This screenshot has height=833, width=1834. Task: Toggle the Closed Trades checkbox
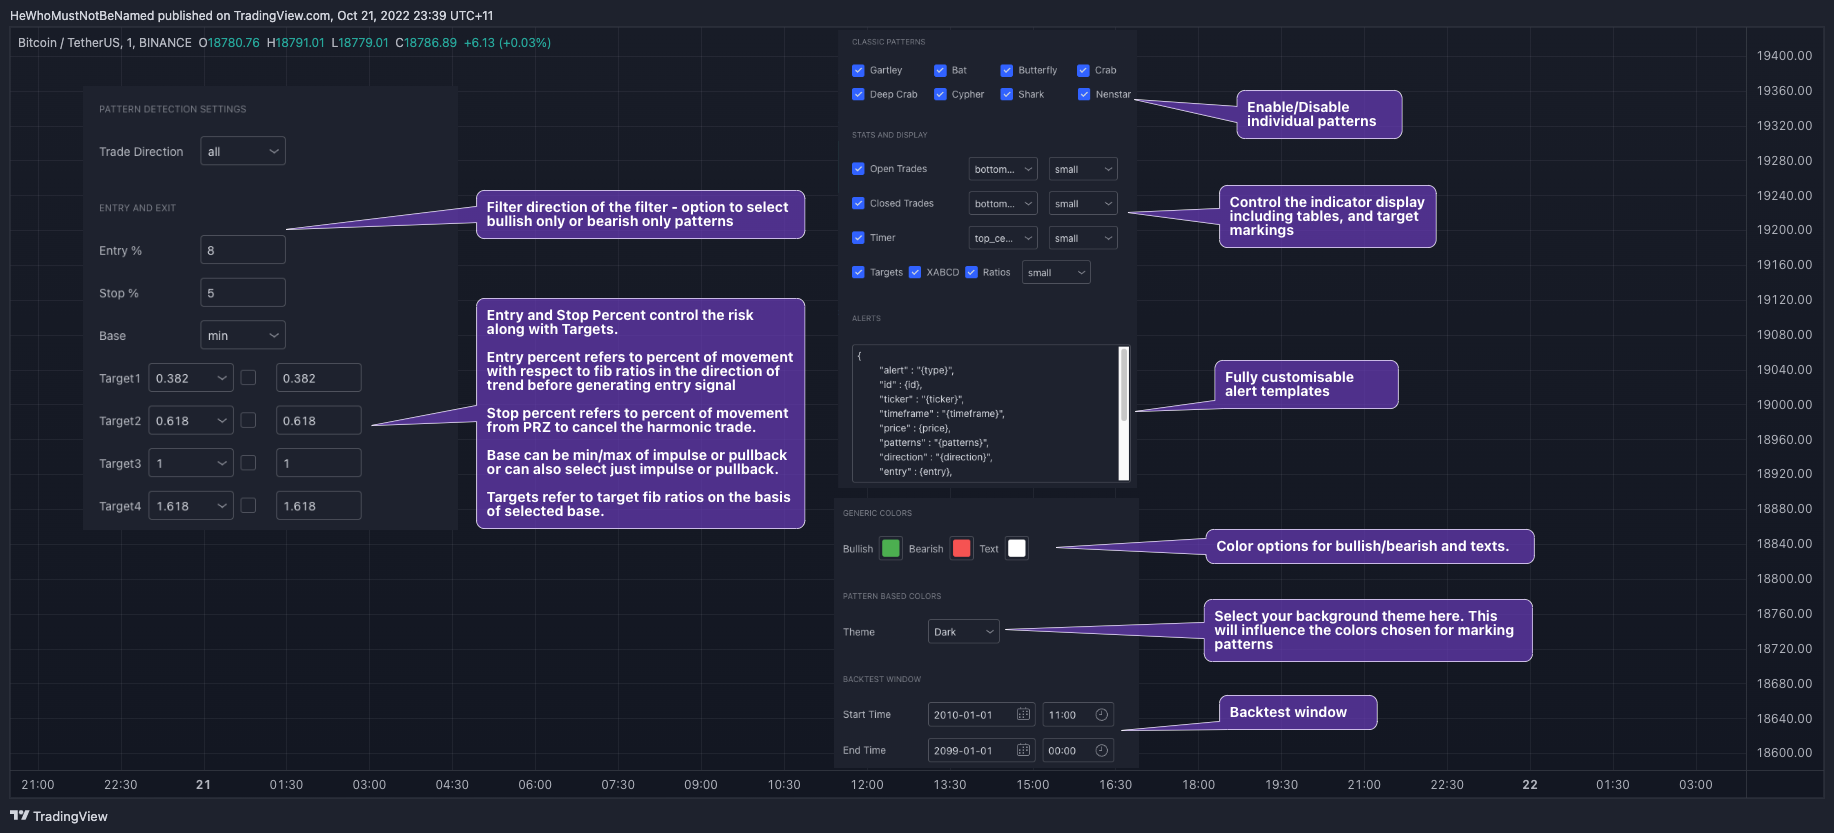point(858,203)
